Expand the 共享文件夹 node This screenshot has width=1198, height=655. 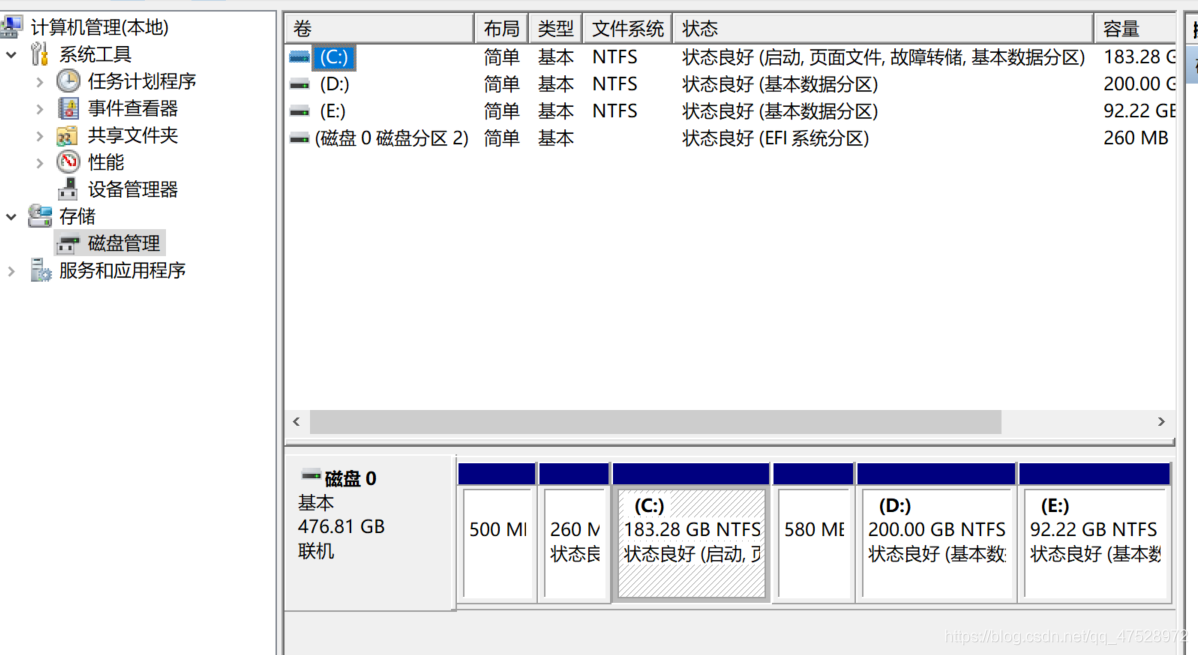(40, 136)
